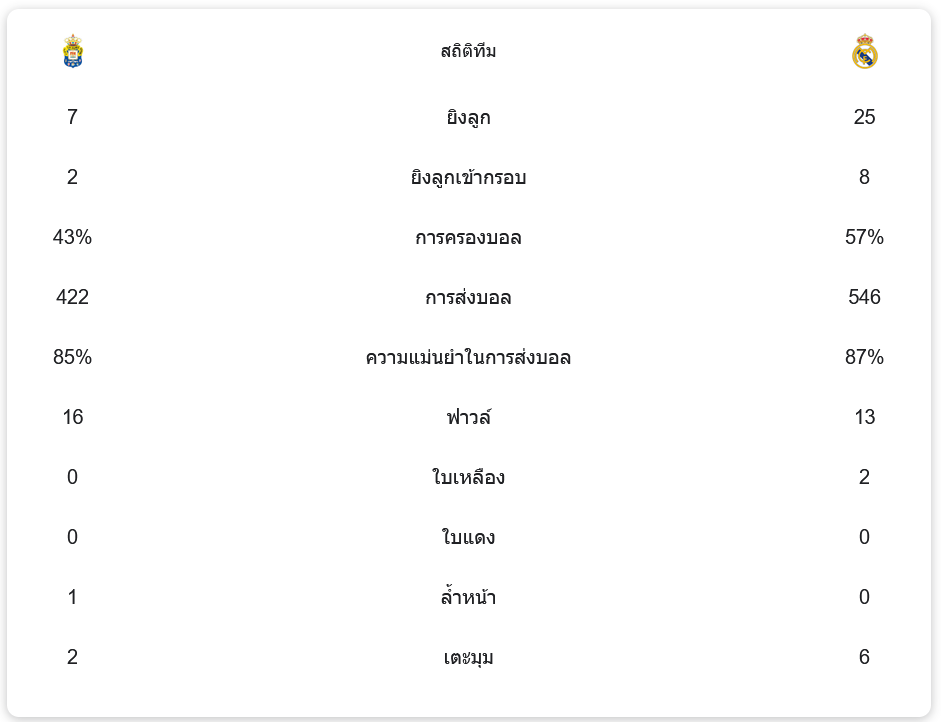
Task: Click the 422 passes value
Action: click(x=72, y=296)
